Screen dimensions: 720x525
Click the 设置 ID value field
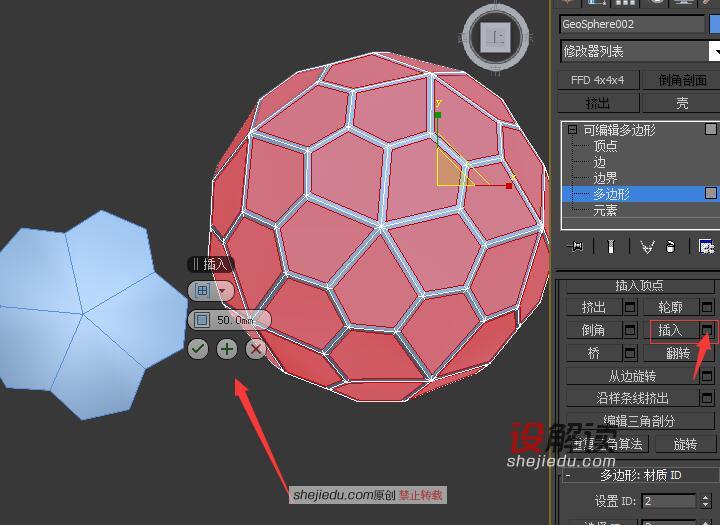669,501
